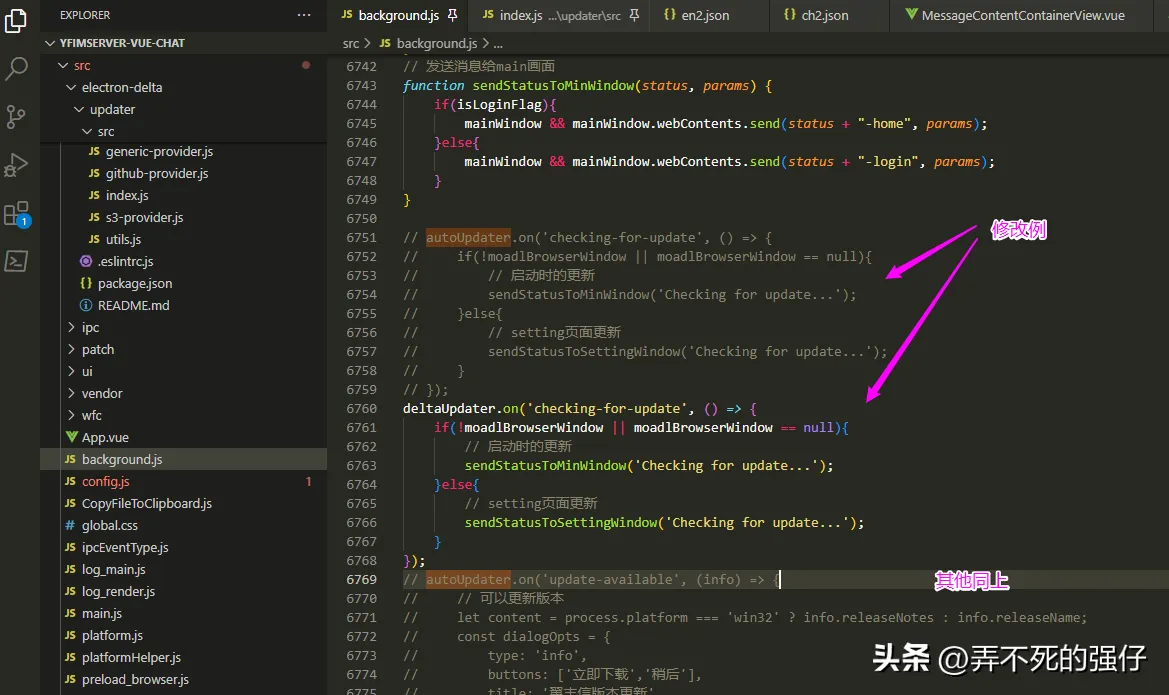Click pin icon on background.js tab
This screenshot has height=695, width=1169.
click(x=452, y=15)
